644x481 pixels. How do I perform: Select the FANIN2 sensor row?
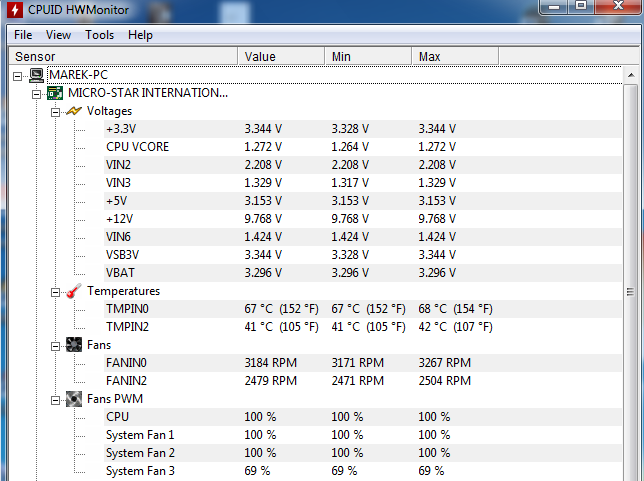(363, 381)
